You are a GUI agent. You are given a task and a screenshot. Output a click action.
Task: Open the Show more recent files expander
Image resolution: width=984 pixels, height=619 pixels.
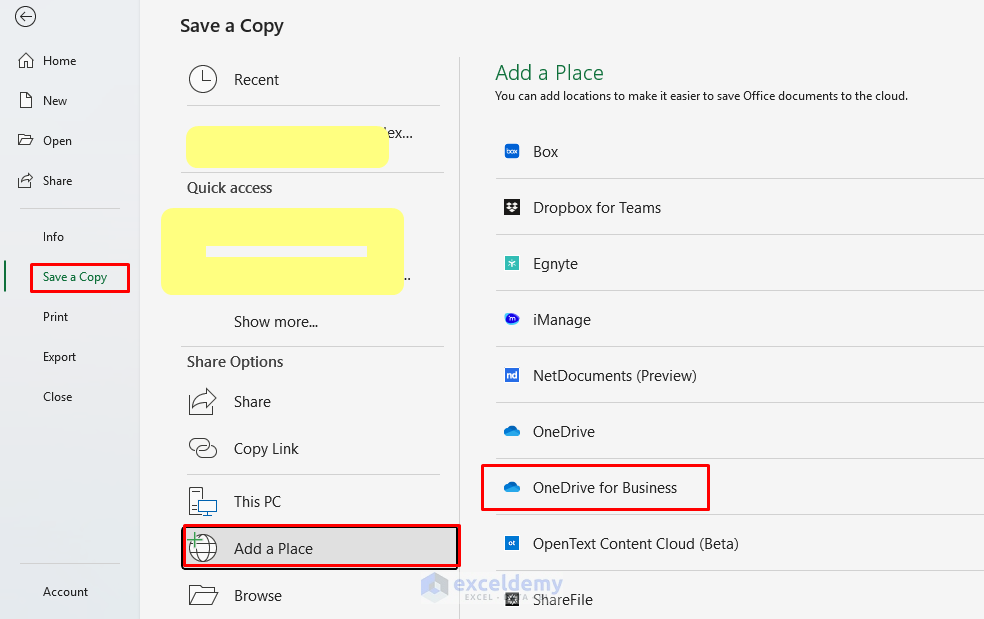coord(276,321)
